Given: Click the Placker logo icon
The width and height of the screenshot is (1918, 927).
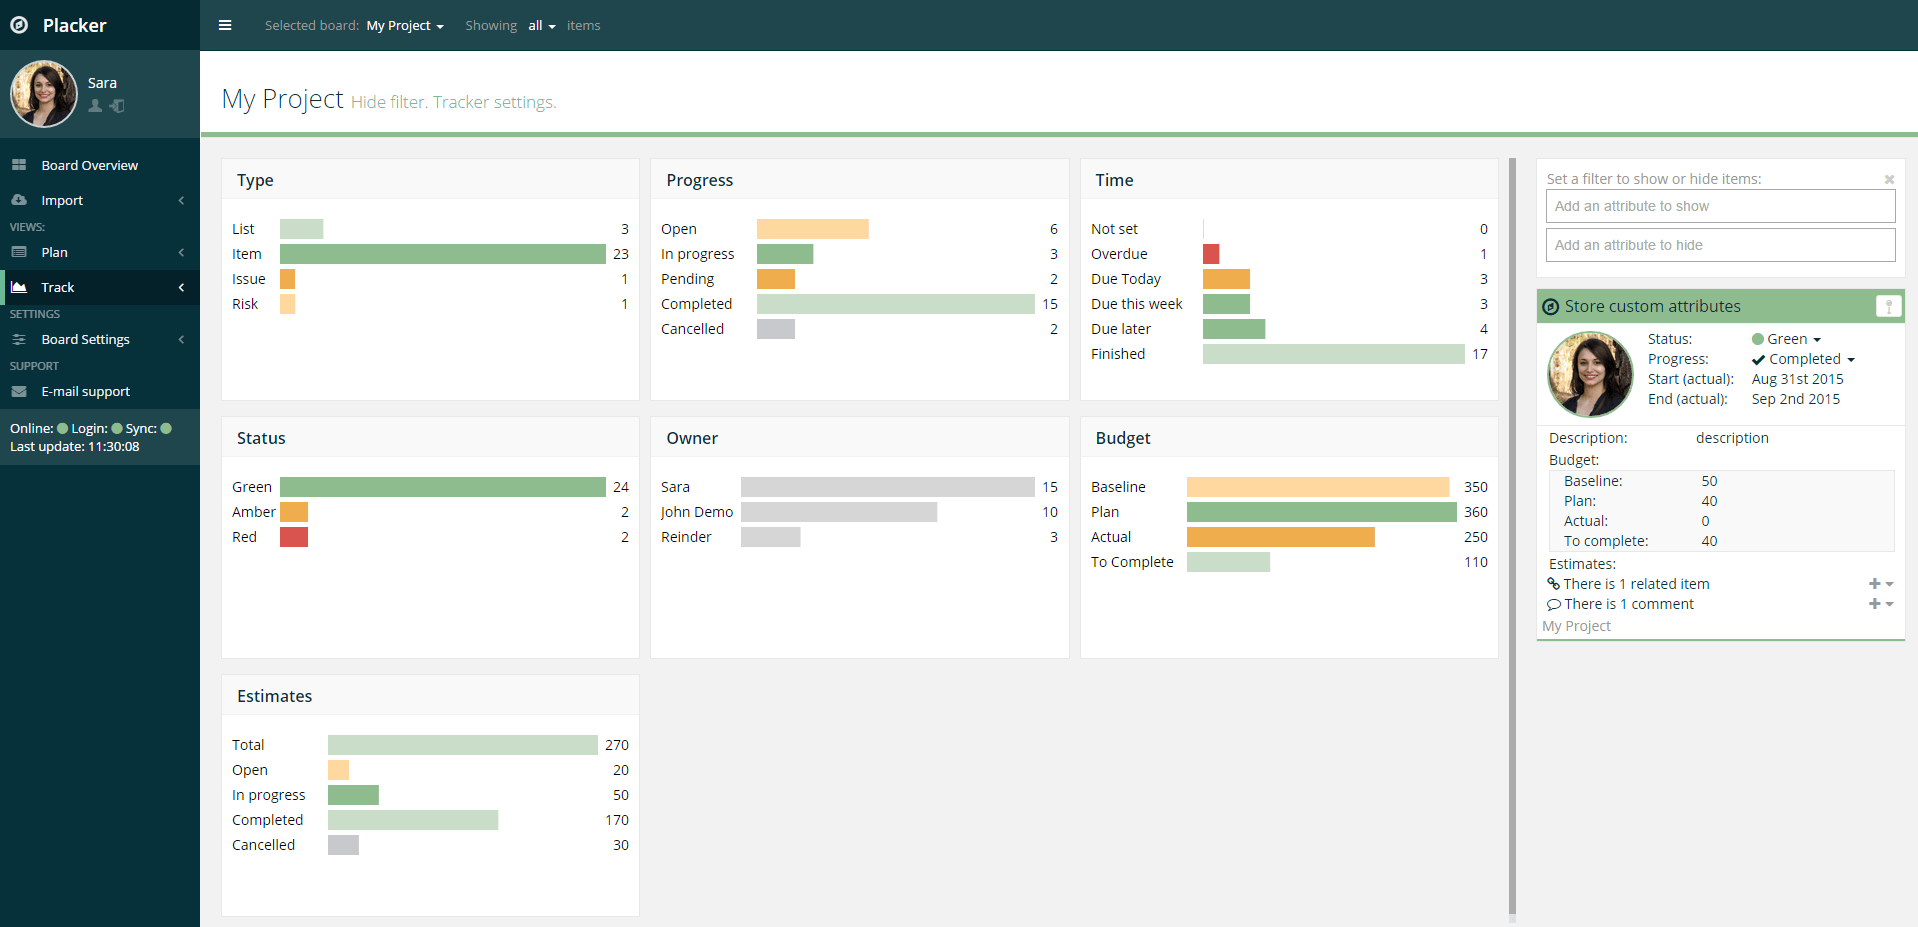Looking at the screenshot, I should [19, 24].
